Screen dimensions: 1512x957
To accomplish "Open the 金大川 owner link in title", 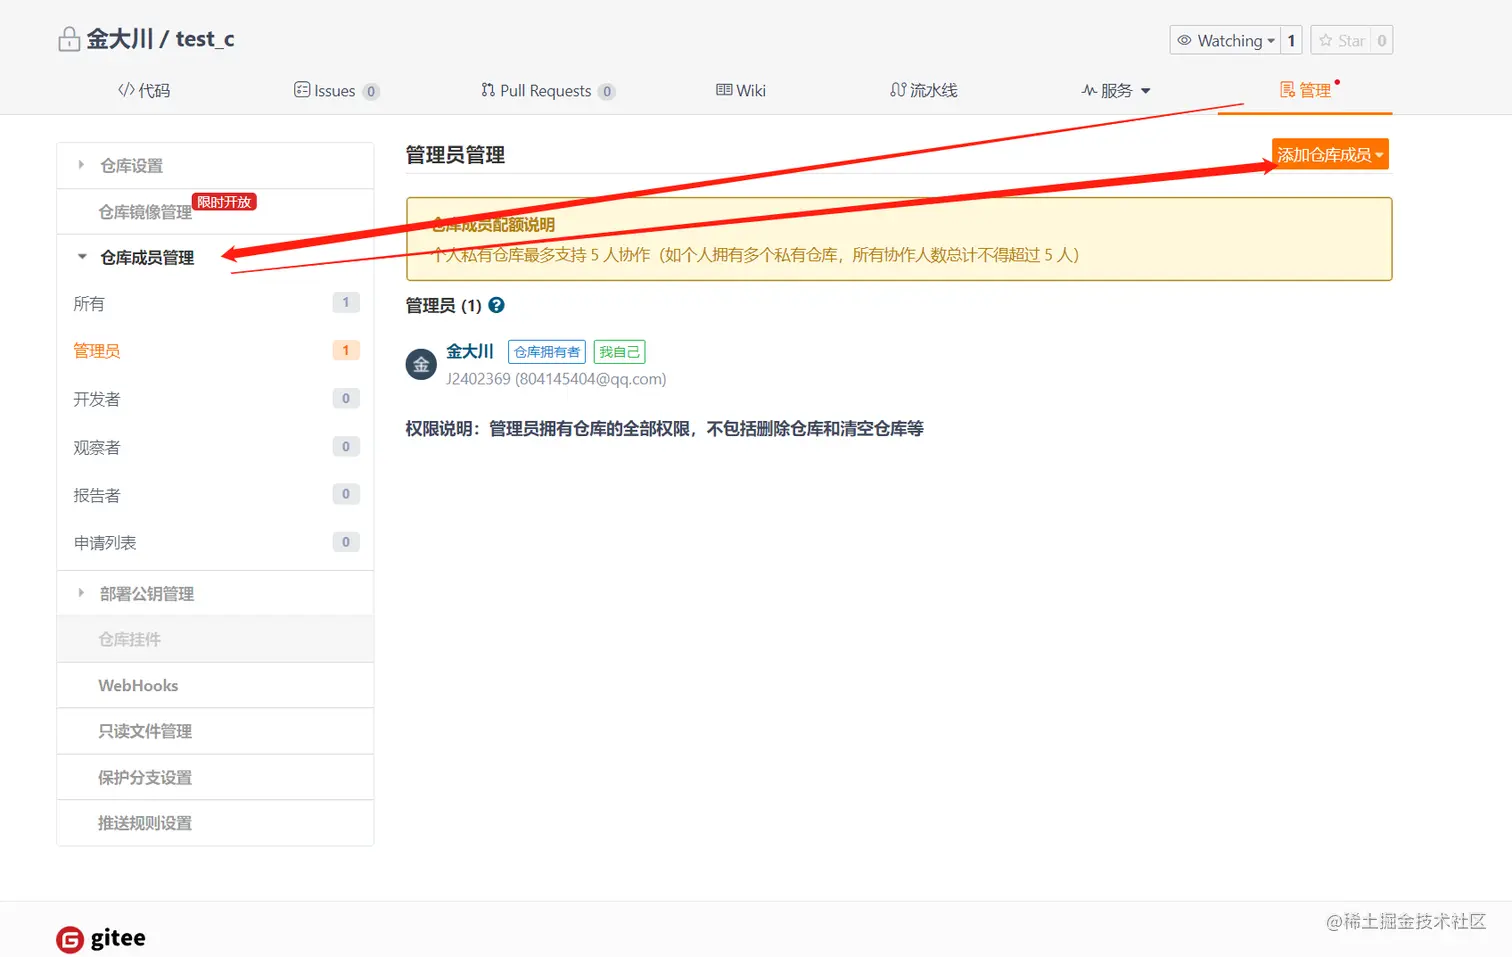I will pos(120,39).
